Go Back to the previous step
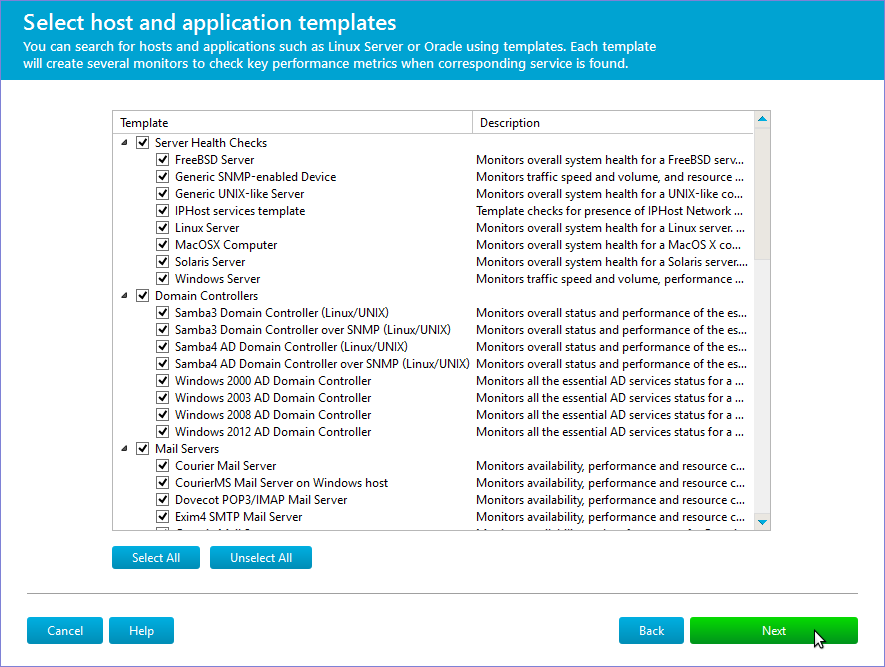Viewport: 885px width, 667px height. click(651, 630)
